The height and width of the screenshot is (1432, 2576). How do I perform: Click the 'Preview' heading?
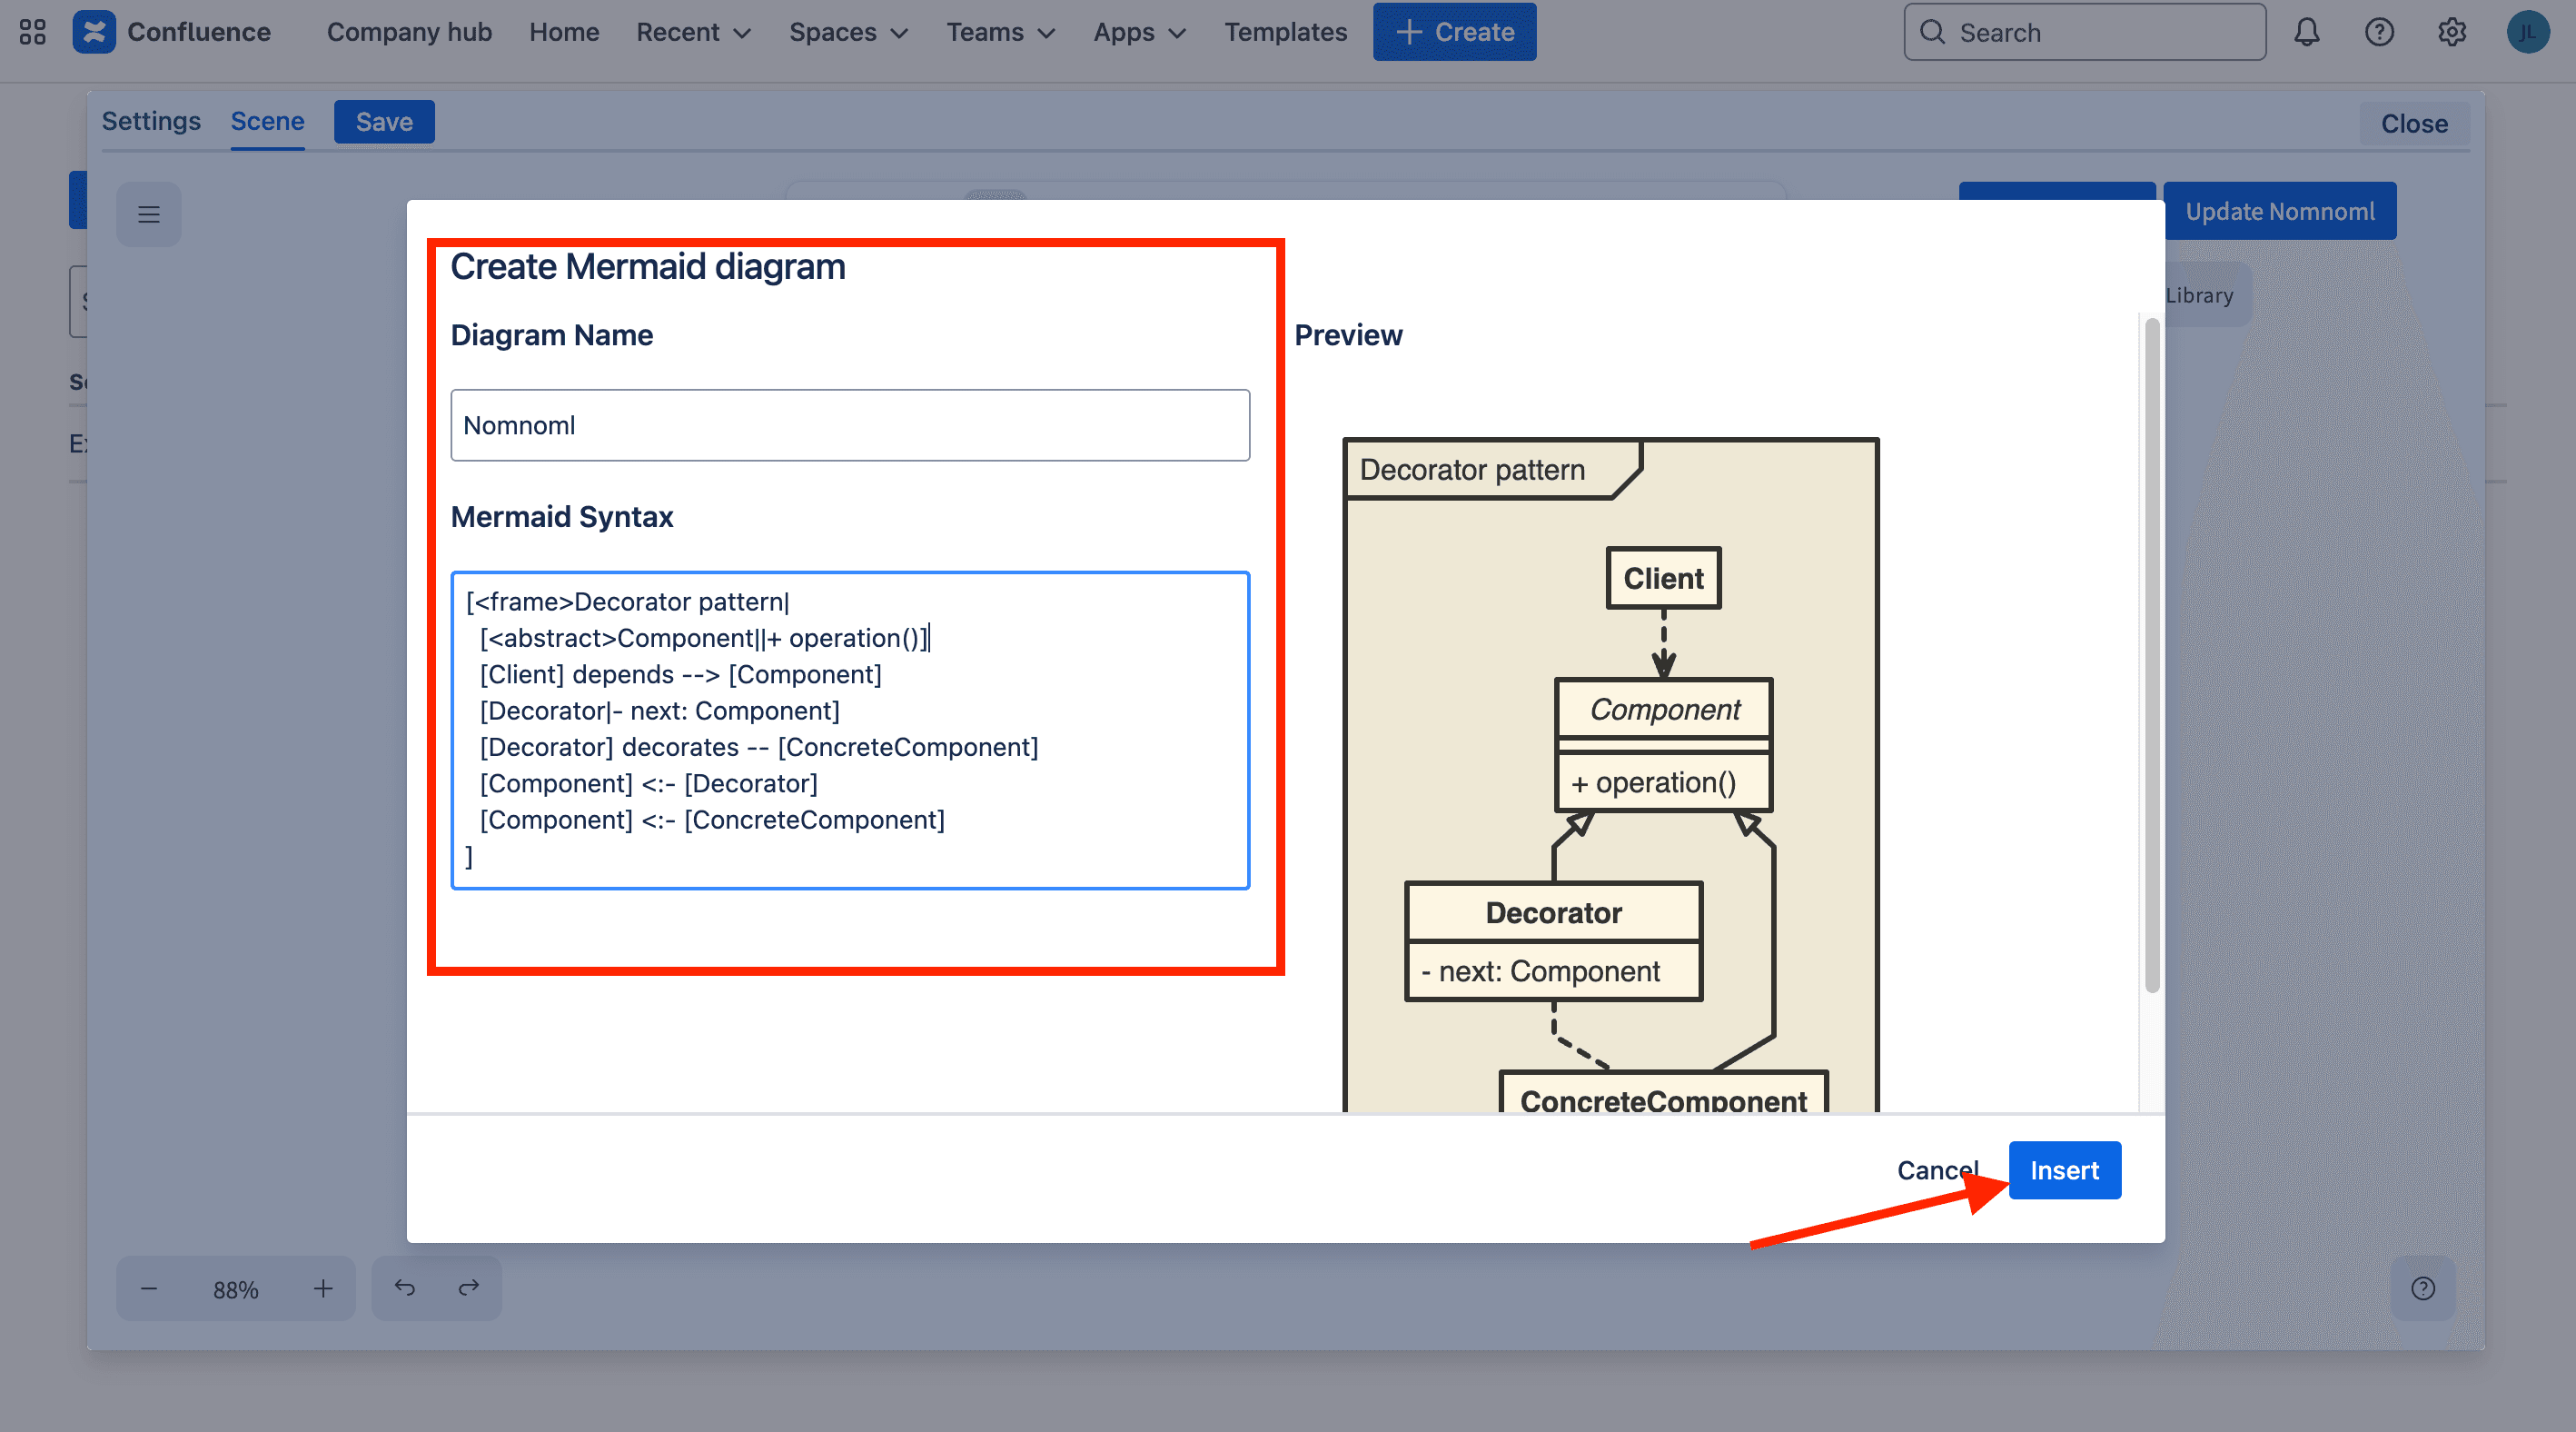(x=1348, y=335)
